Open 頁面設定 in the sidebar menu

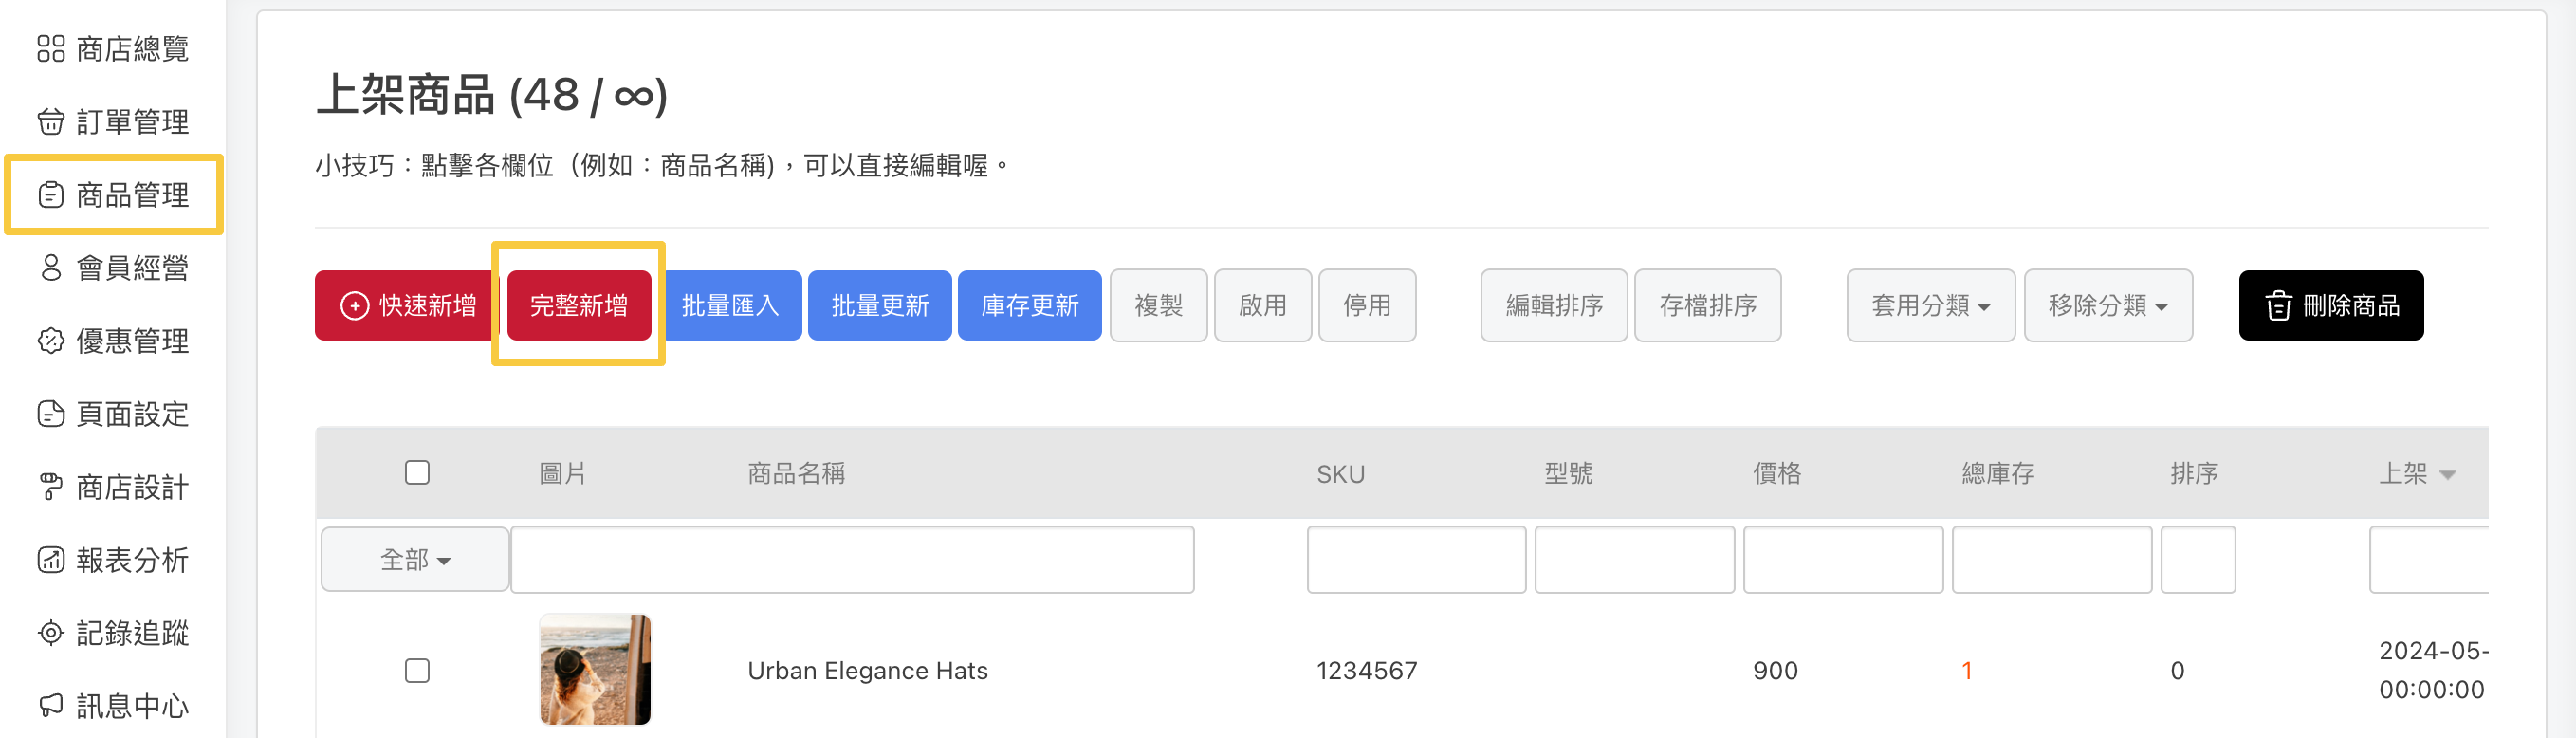click(x=132, y=414)
